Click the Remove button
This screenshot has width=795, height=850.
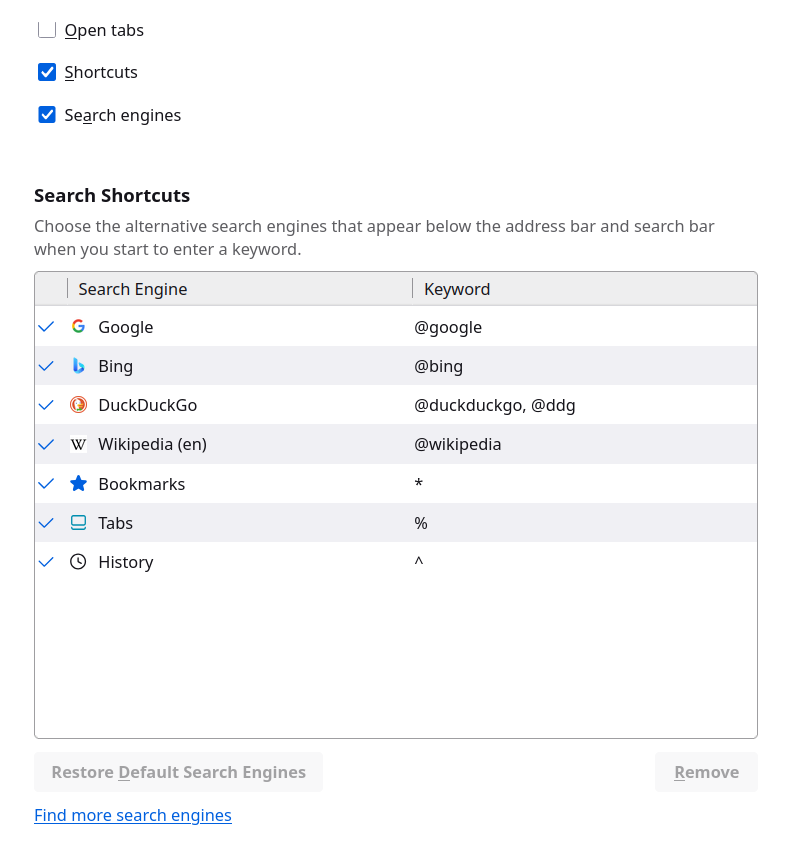tap(706, 771)
